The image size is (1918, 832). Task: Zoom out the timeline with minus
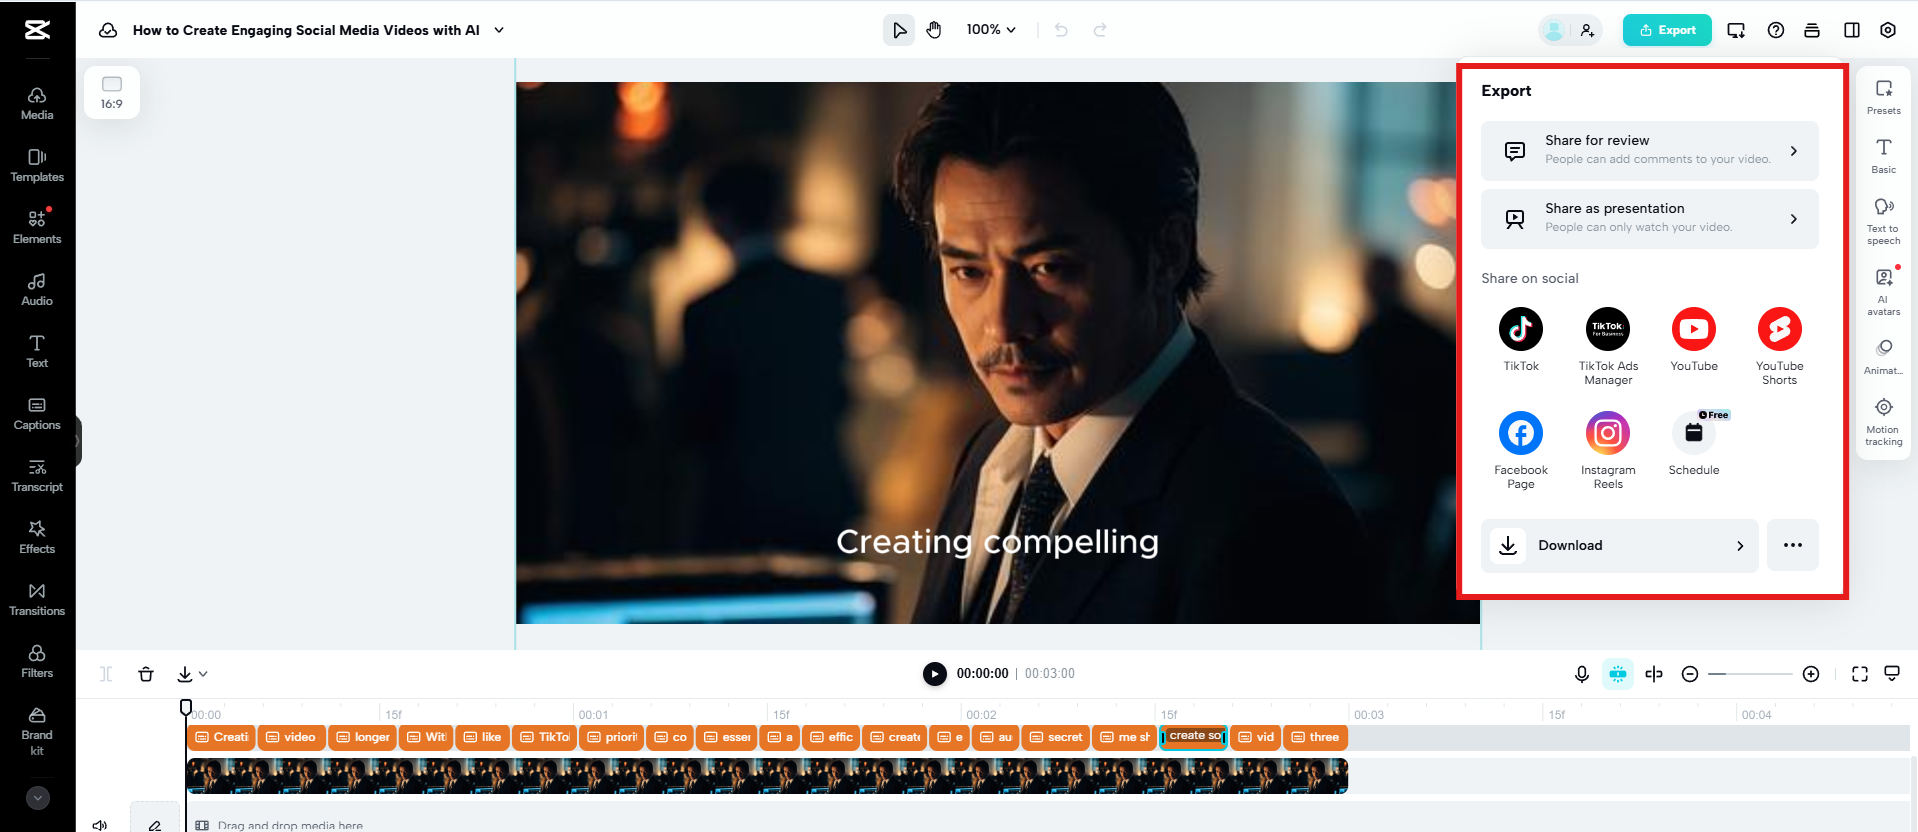[x=1690, y=674]
